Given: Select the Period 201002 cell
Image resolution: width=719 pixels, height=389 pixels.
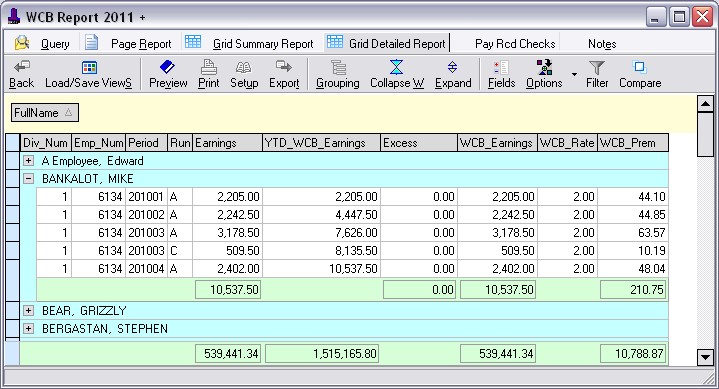Looking at the screenshot, I should coord(147,215).
